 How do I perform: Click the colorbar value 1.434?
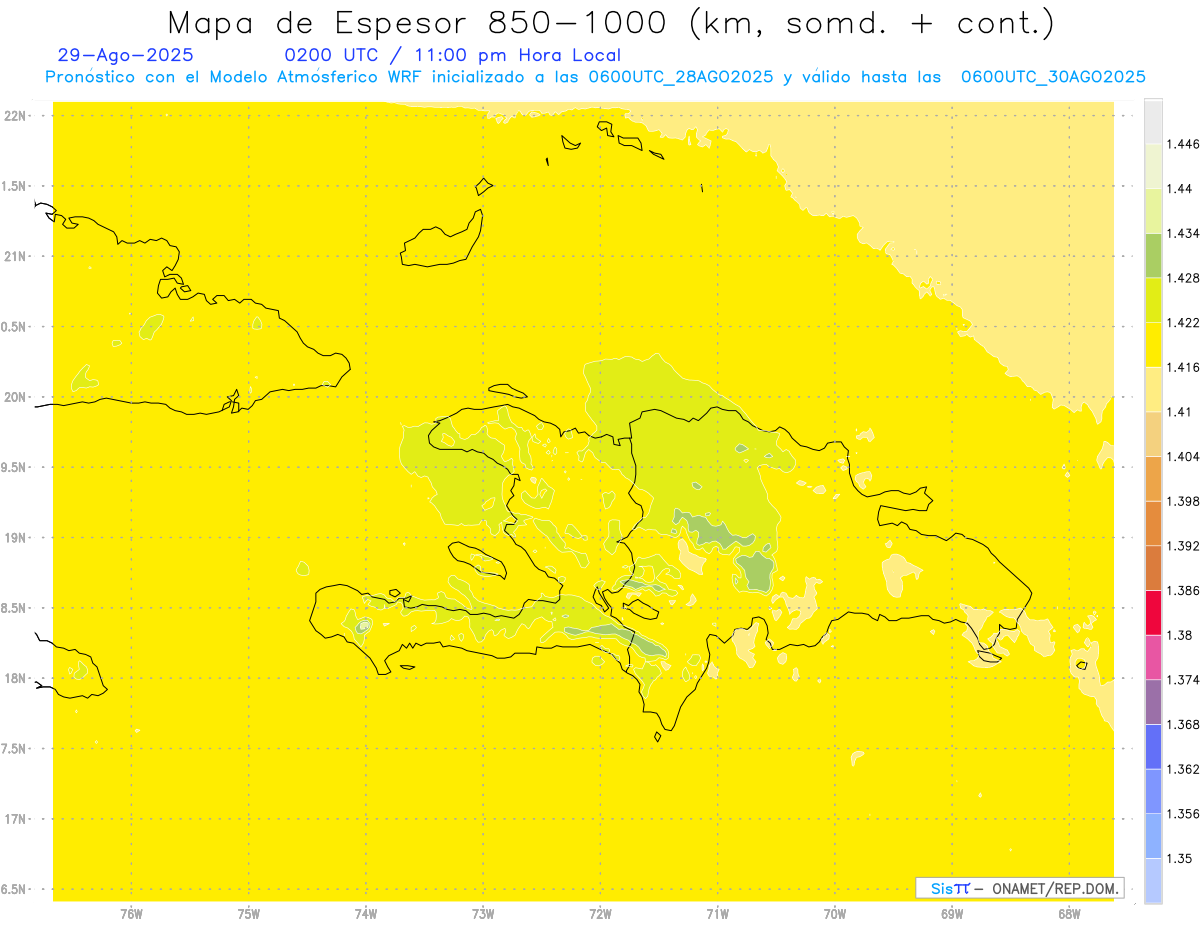(1183, 233)
